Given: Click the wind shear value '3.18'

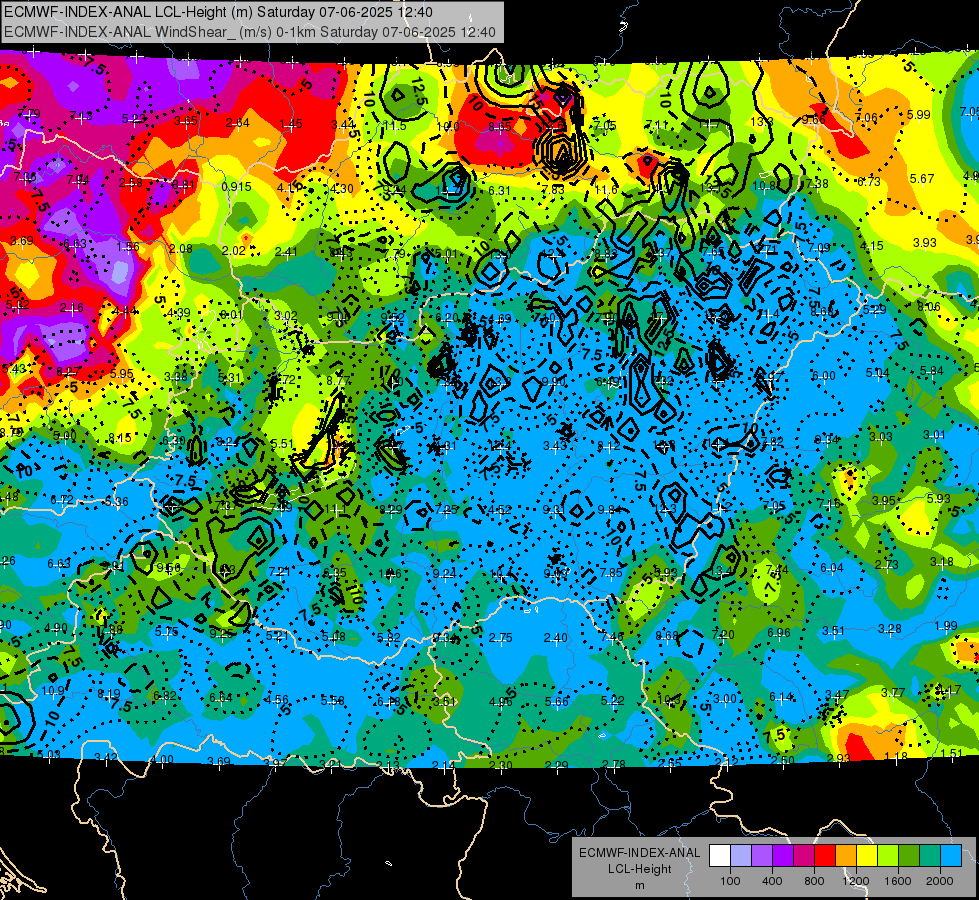Looking at the screenshot, I should [x=942, y=562].
